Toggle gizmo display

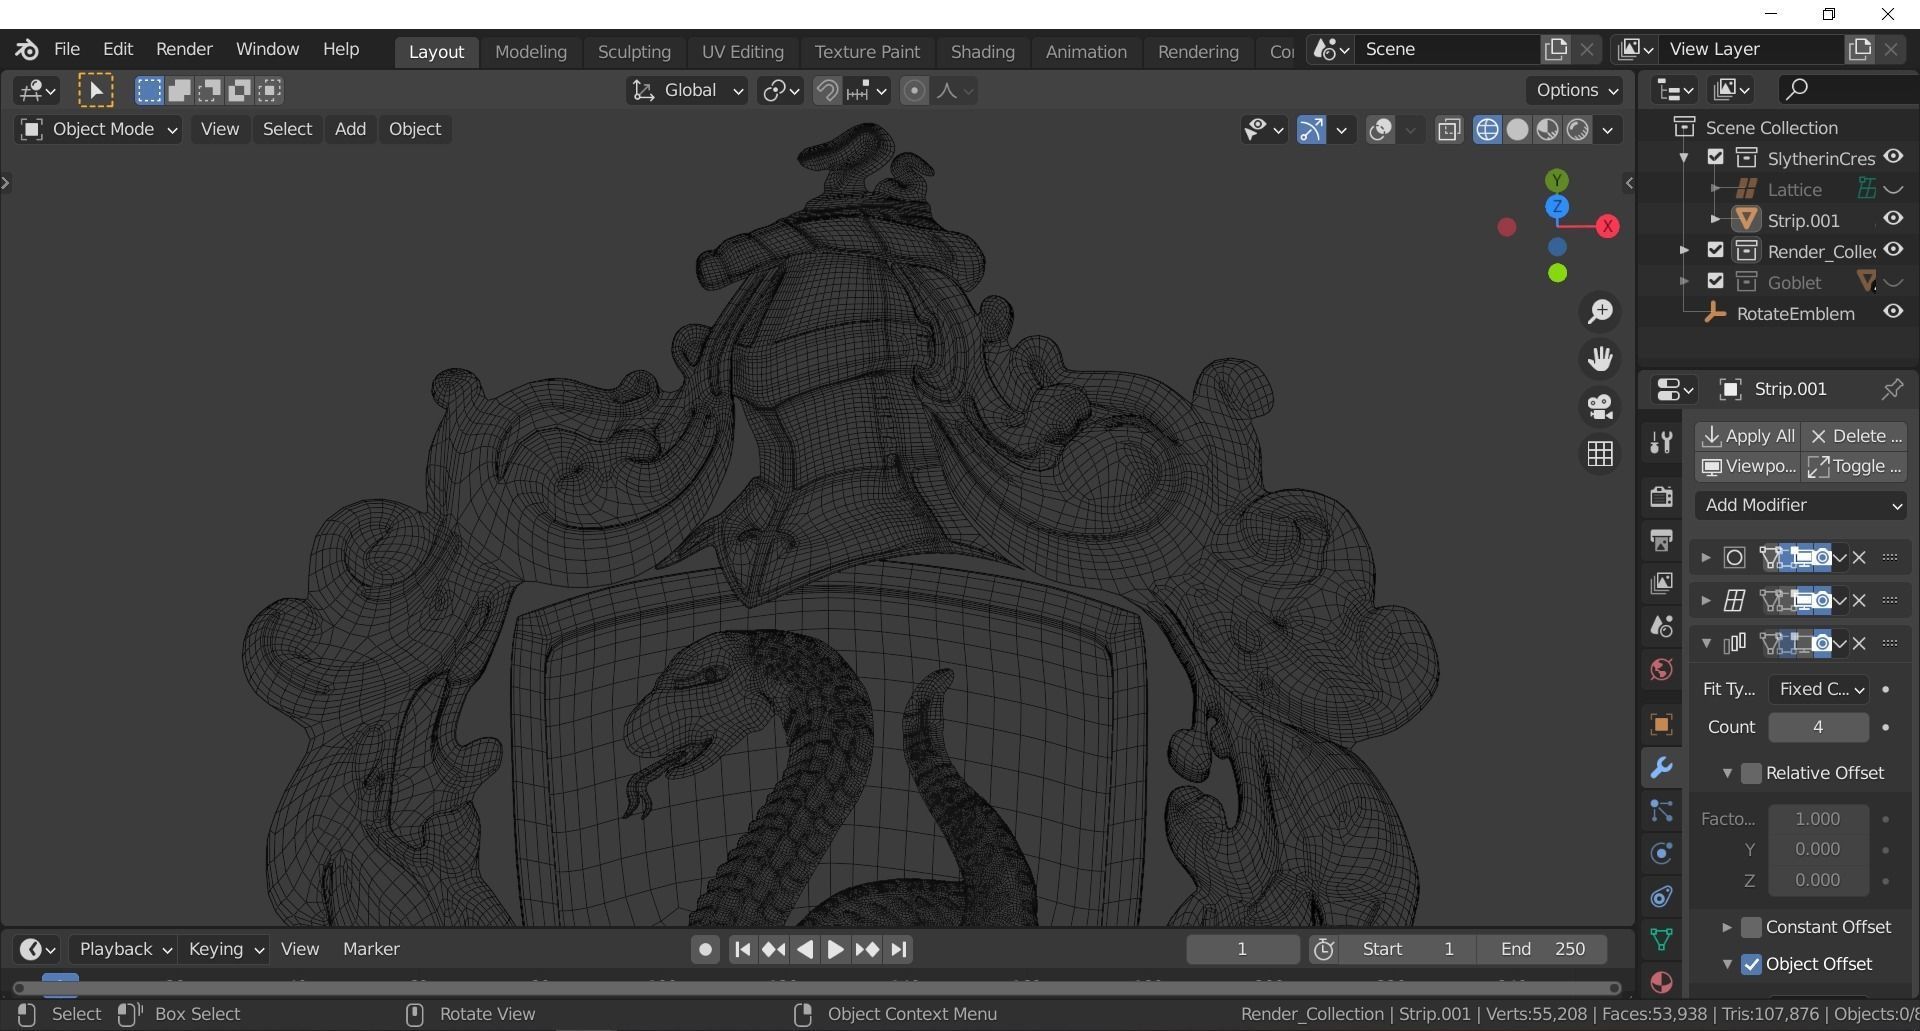pyautogui.click(x=1311, y=130)
